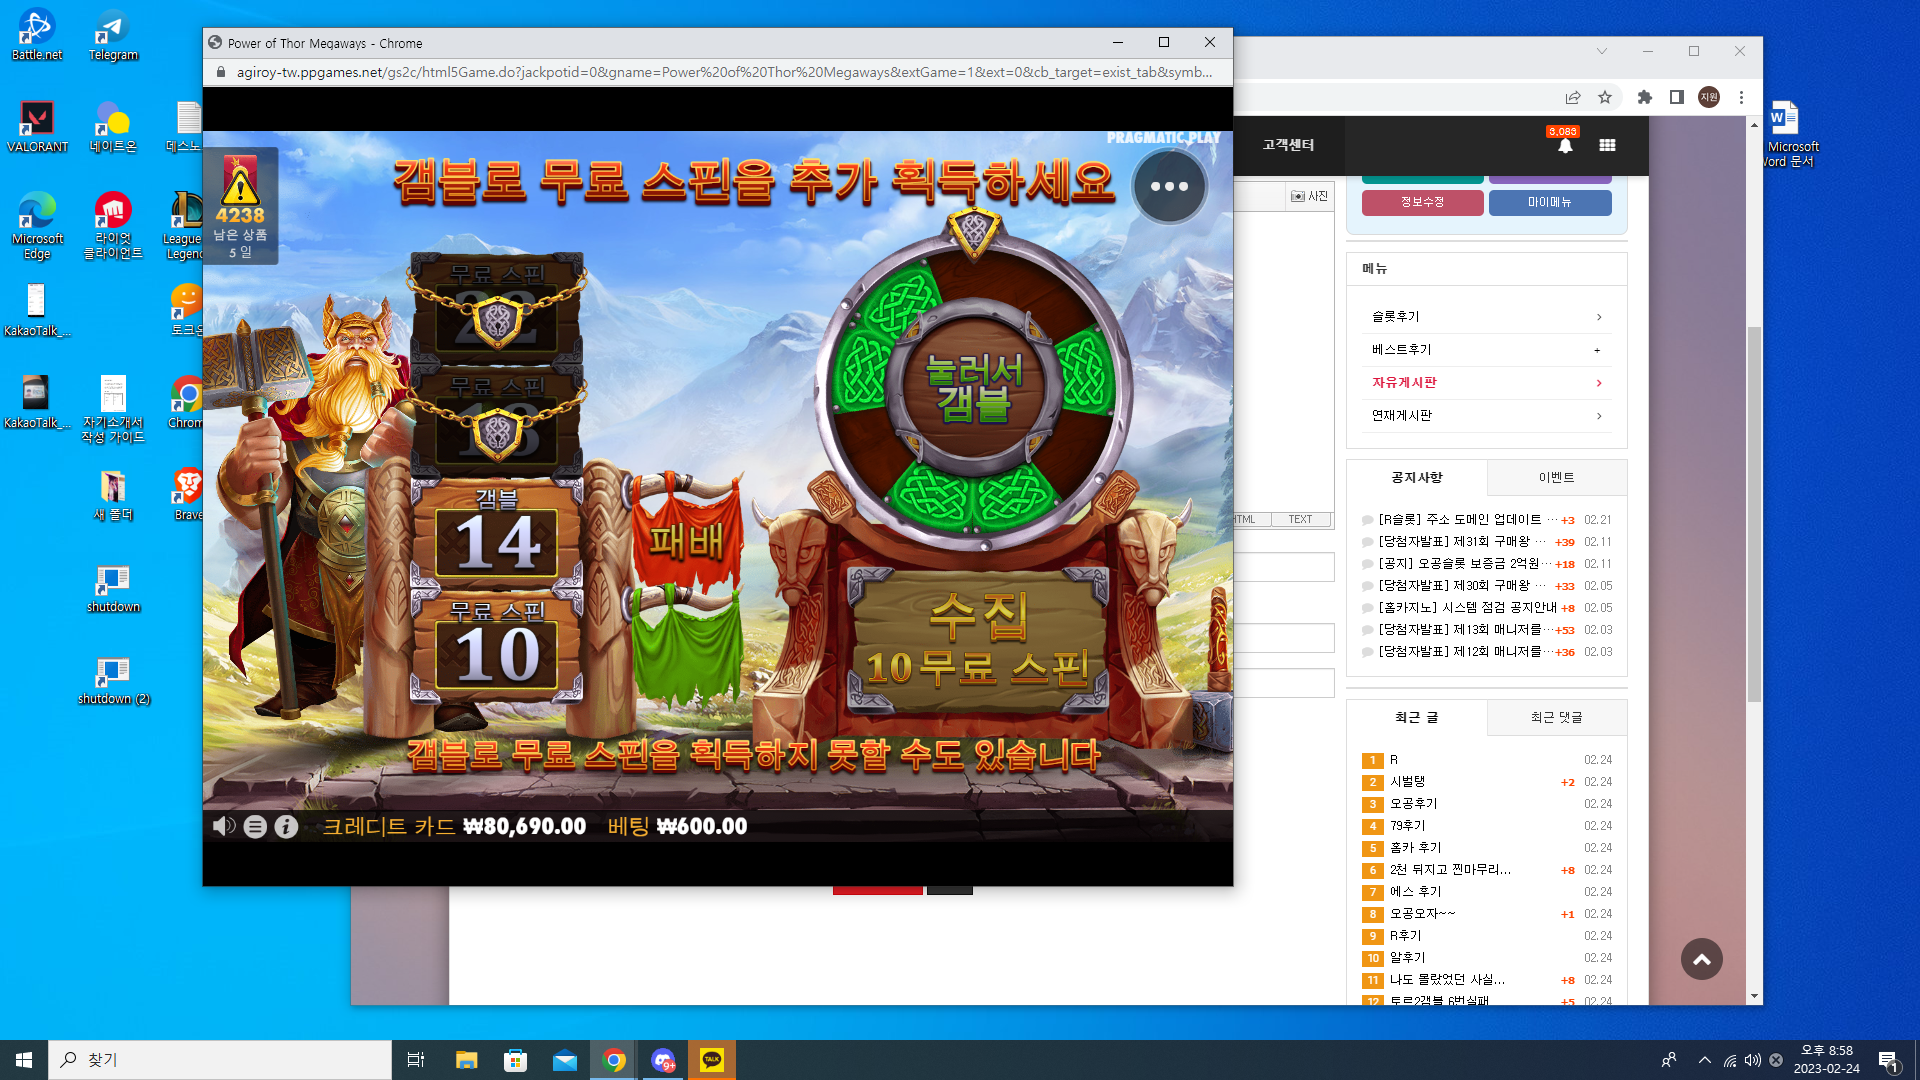Open the recent post 79후기
This screenshot has width=1920, height=1080.
tap(1407, 826)
